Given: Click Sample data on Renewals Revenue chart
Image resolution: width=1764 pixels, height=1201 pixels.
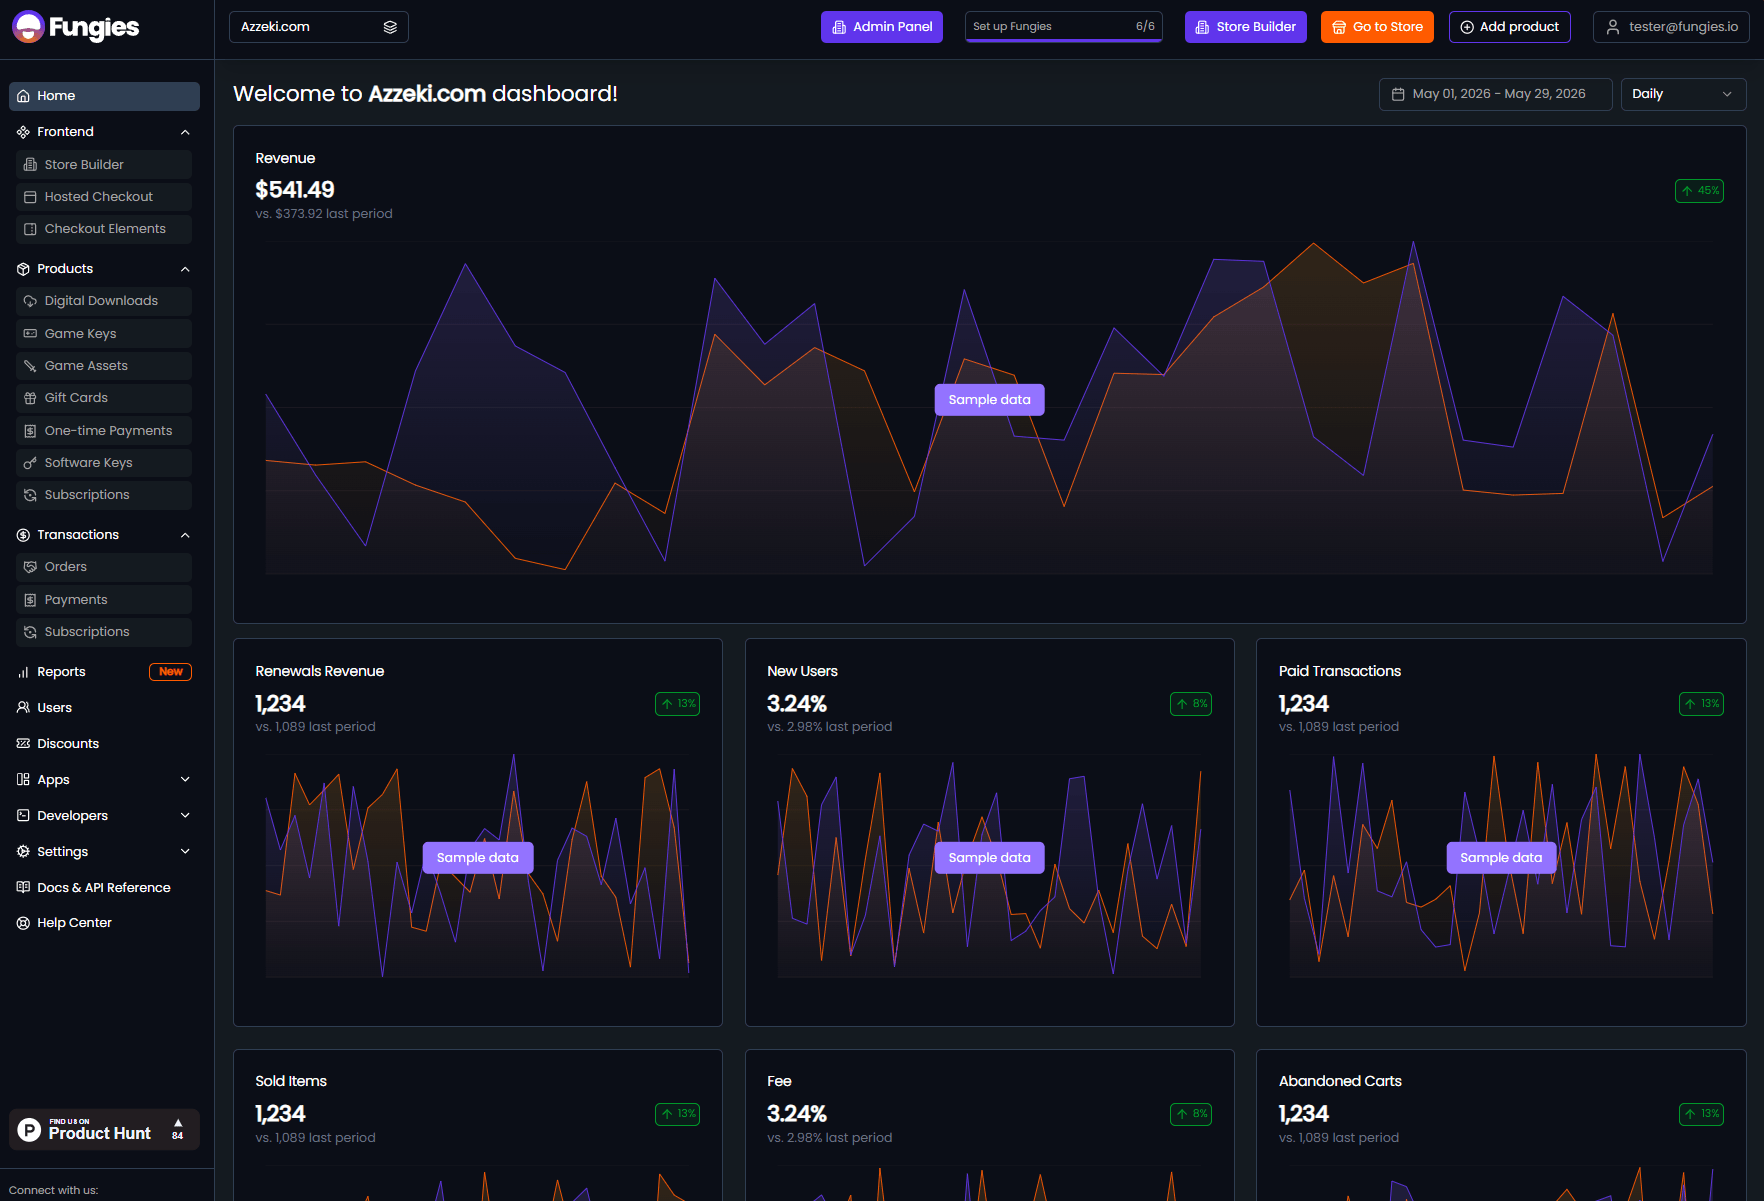Looking at the screenshot, I should coord(478,858).
